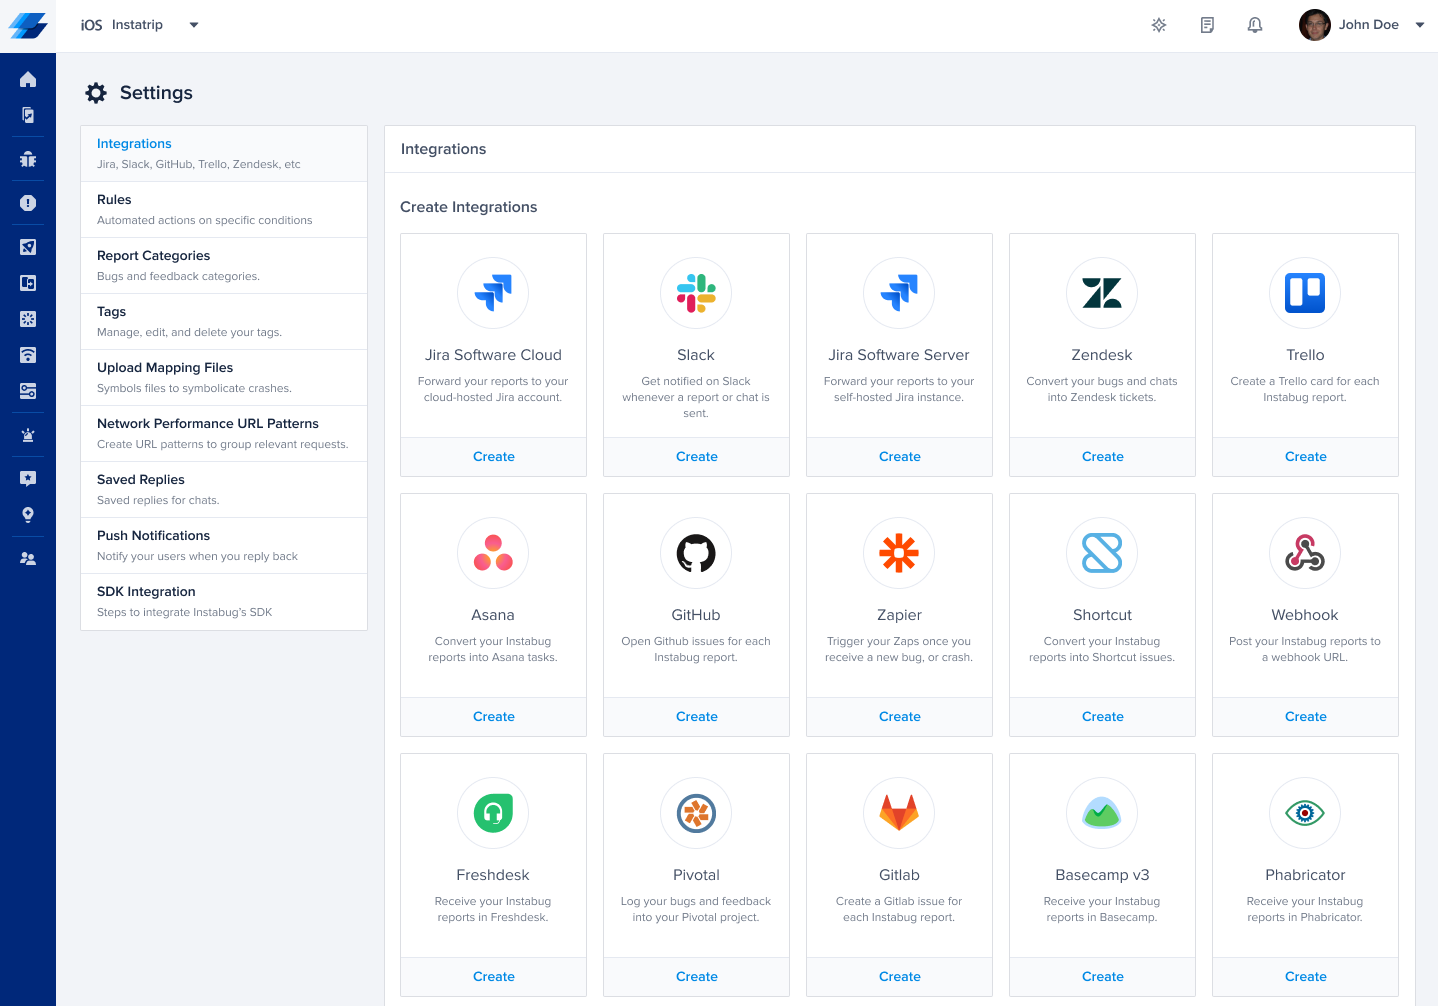The image size is (1438, 1006).
Task: Create a Pivotal integration
Action: (x=696, y=977)
